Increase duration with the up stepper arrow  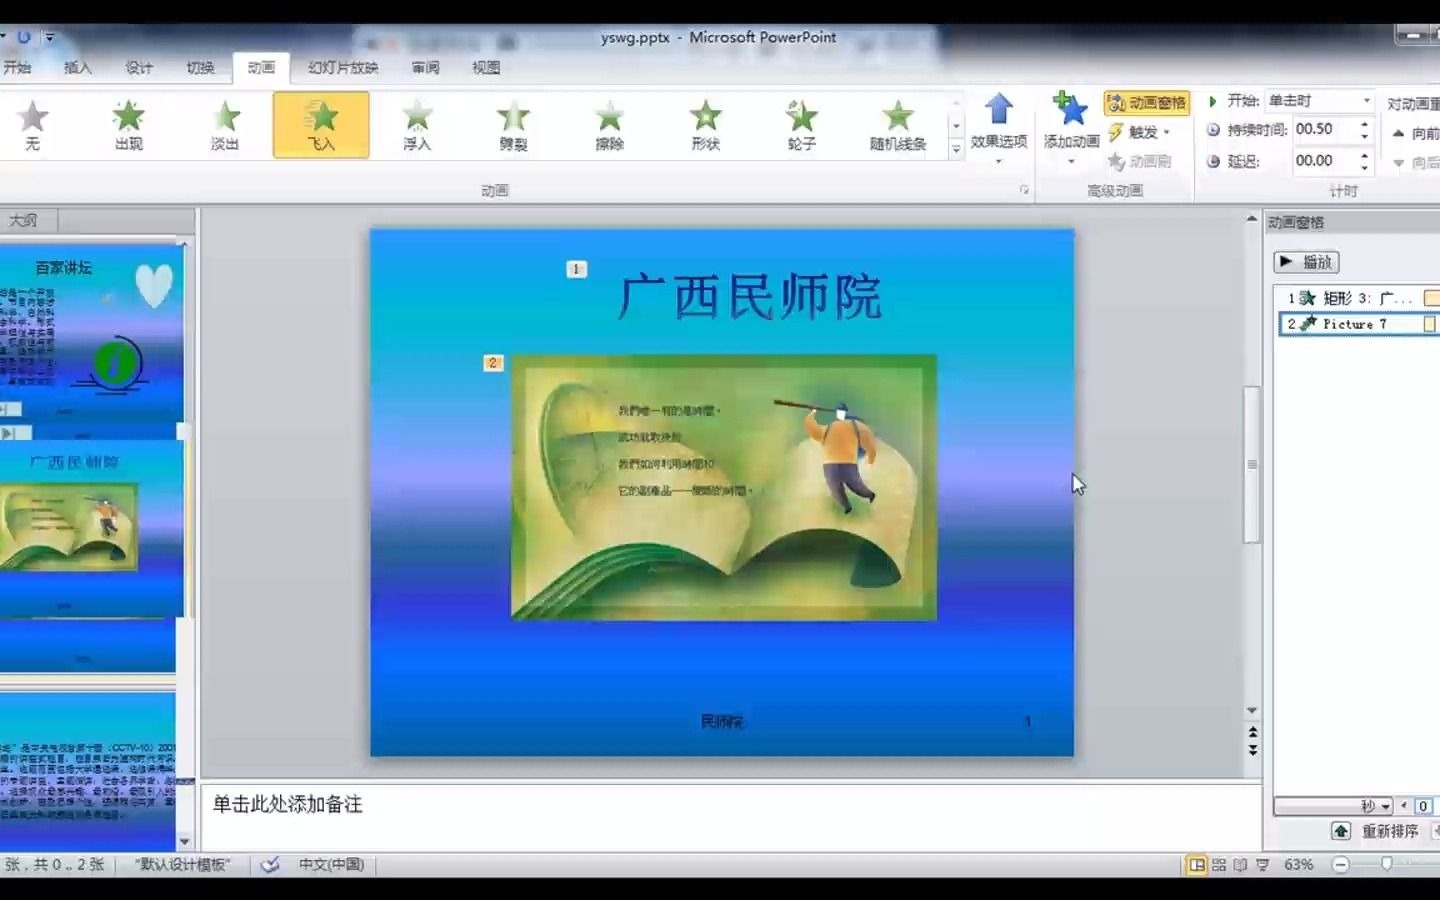pos(1365,124)
